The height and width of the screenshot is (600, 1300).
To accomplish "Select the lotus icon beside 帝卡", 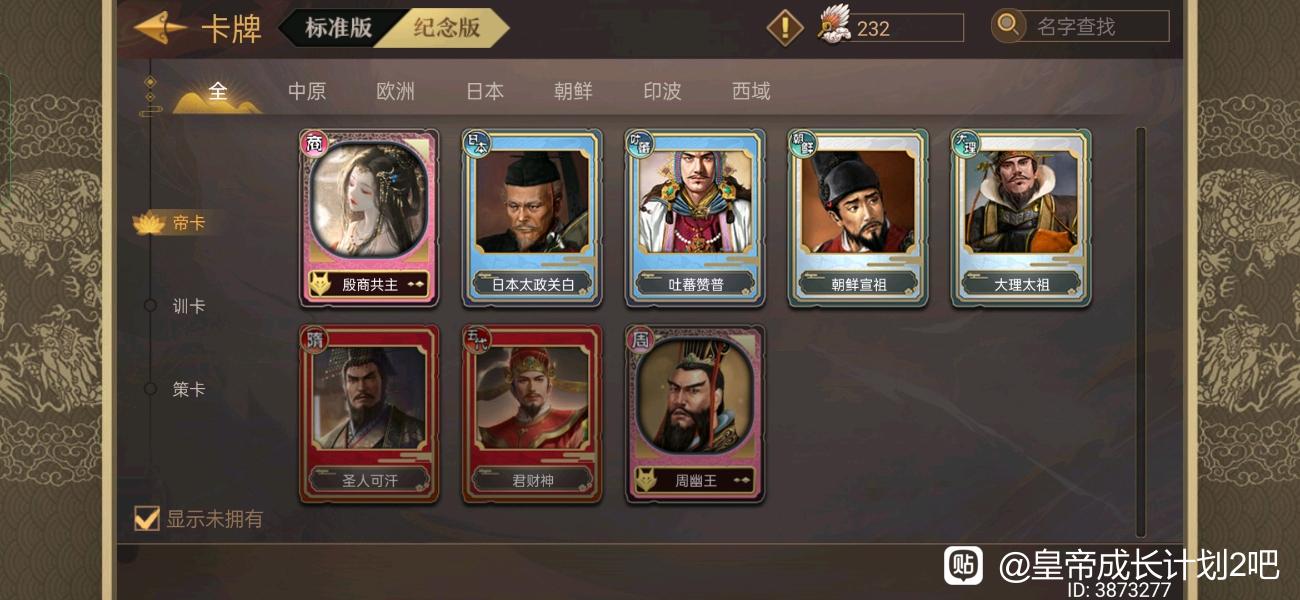I will (149, 223).
